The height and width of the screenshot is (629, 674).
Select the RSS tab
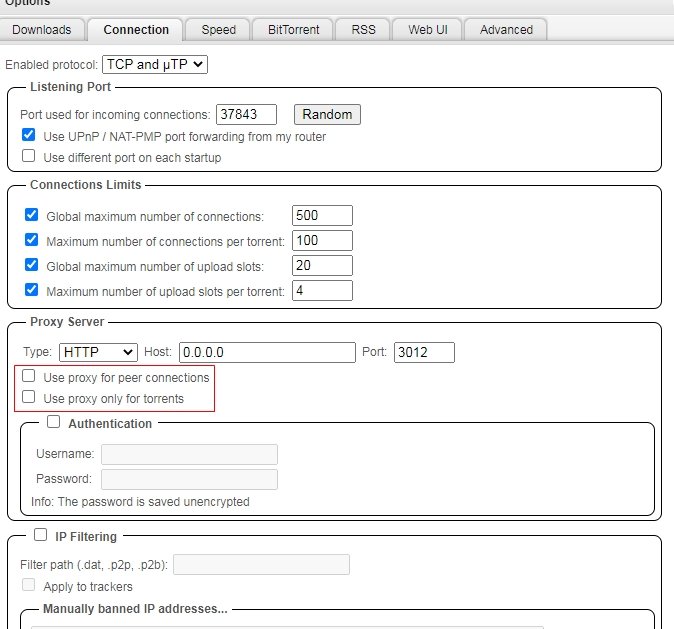(x=363, y=30)
